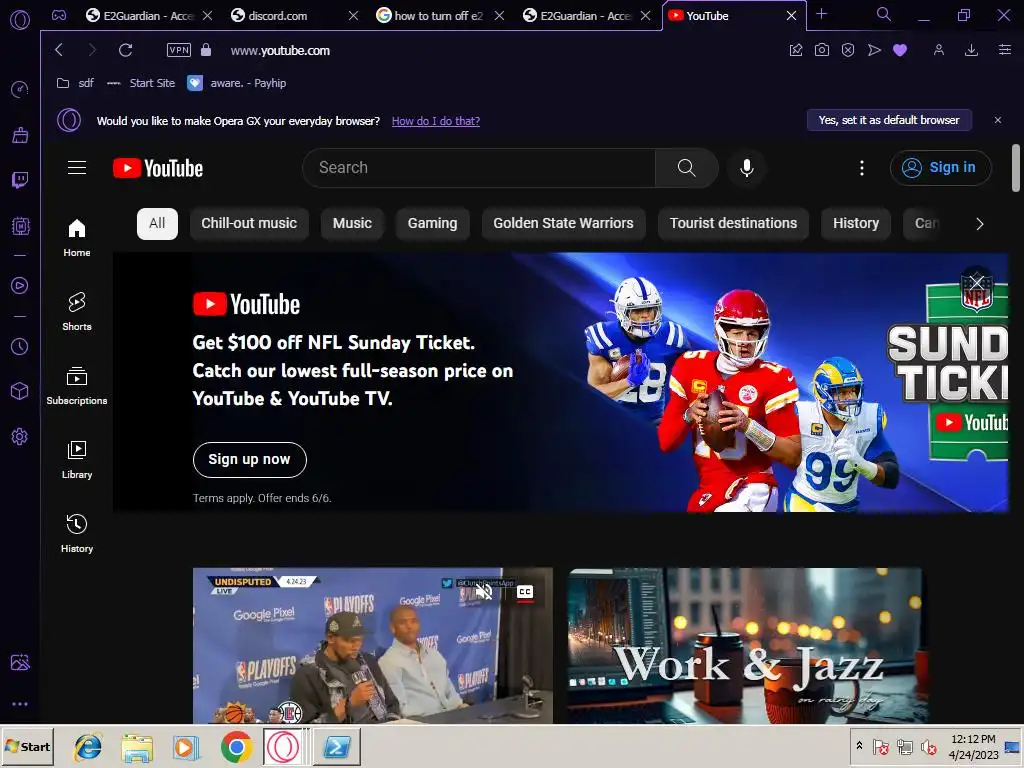Click the three-dots sidebar setup icon
Viewport: 1024px width, 768px height.
coord(20,704)
